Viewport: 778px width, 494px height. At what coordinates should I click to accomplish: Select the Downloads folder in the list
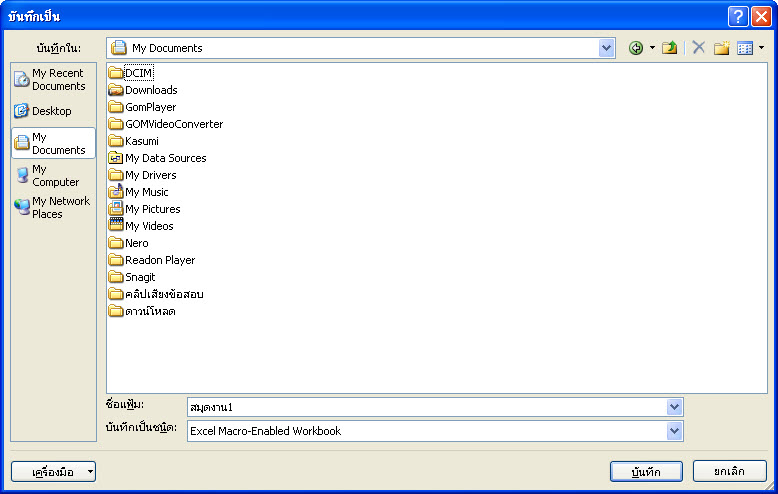pos(150,90)
